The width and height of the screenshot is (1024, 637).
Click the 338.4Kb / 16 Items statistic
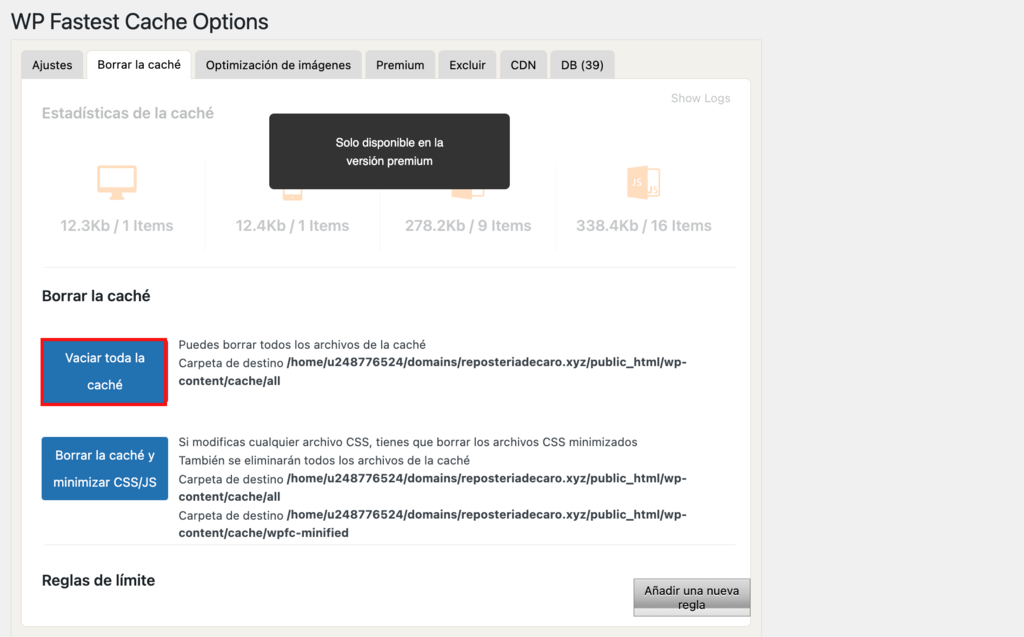(644, 225)
